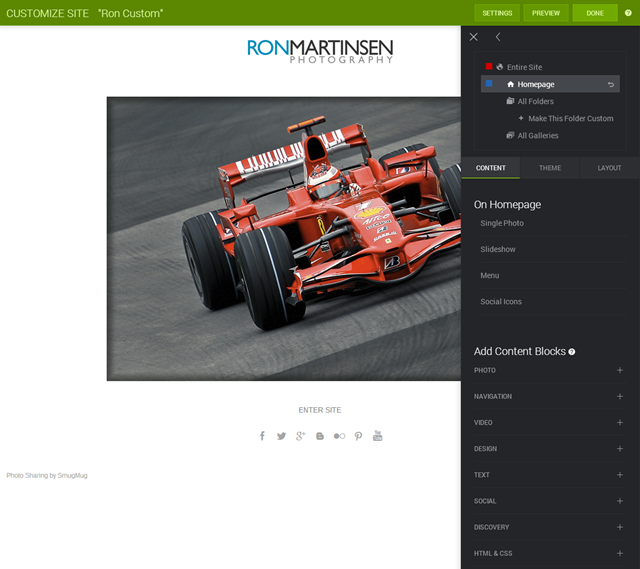
Task: Click Make This Folder Custom
Action: pos(571,118)
